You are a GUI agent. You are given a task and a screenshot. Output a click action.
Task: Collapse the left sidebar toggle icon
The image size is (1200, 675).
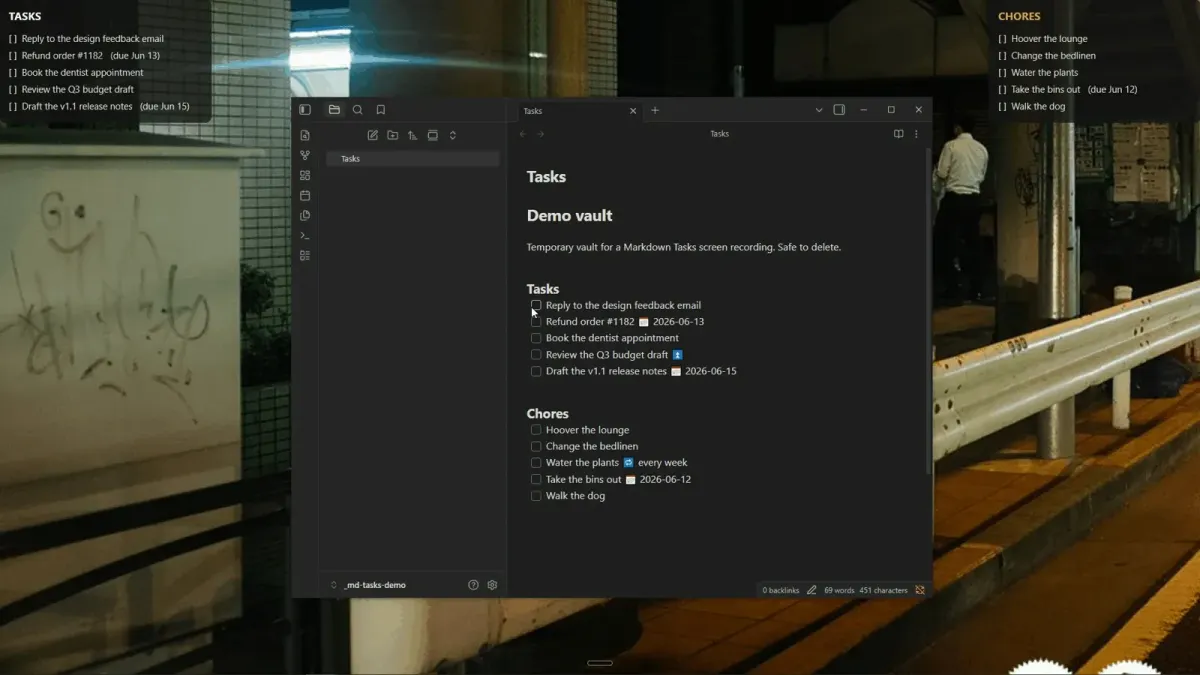coord(305,110)
